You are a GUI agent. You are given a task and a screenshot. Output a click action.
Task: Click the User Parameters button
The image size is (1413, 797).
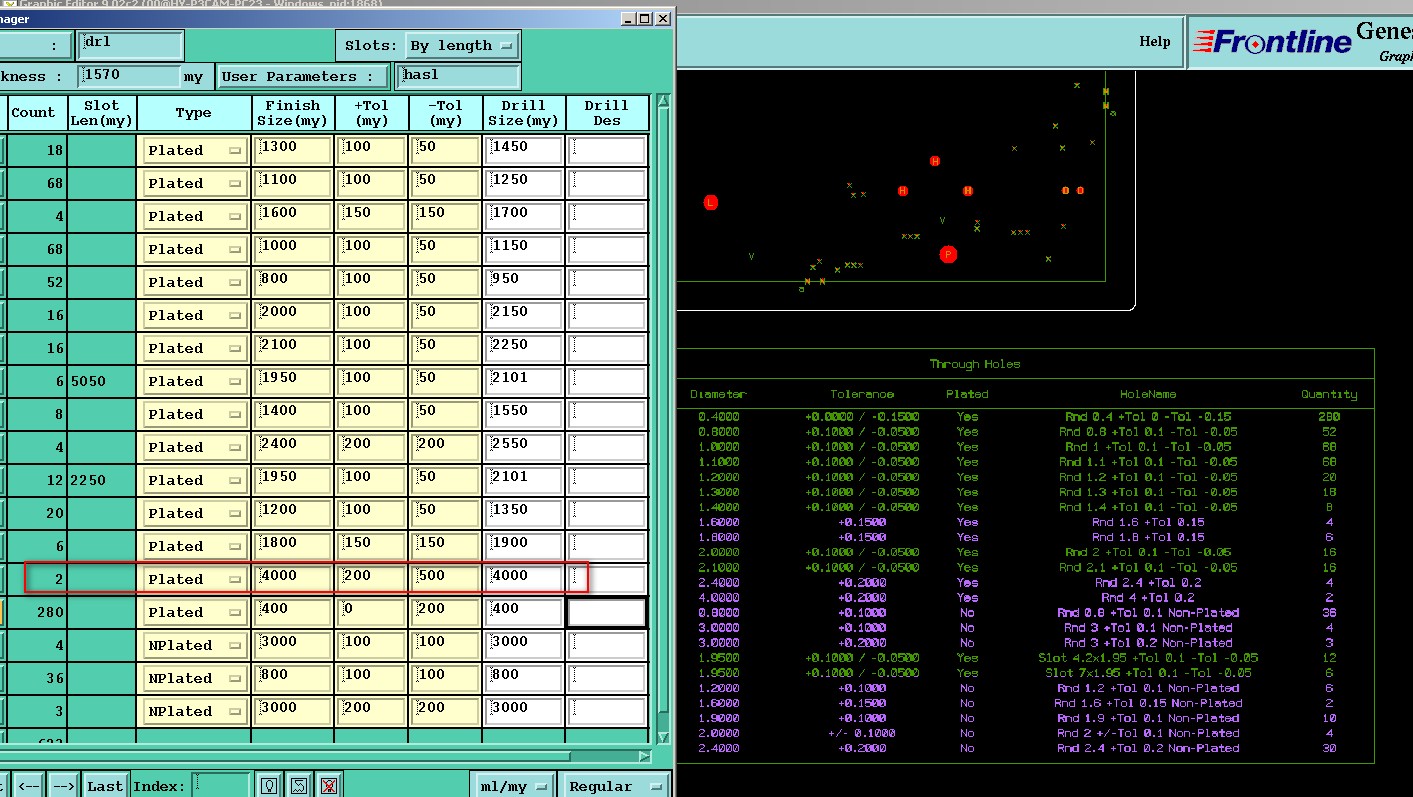[303, 76]
